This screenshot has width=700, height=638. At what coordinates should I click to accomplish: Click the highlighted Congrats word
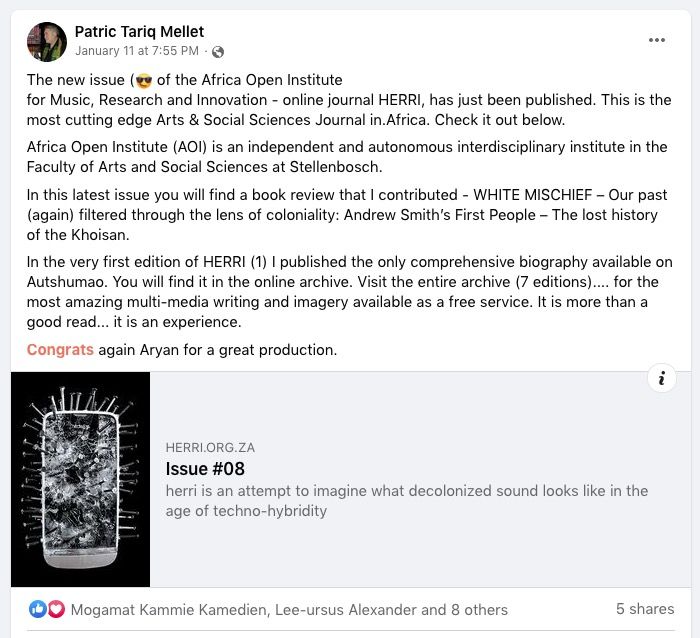(60, 350)
